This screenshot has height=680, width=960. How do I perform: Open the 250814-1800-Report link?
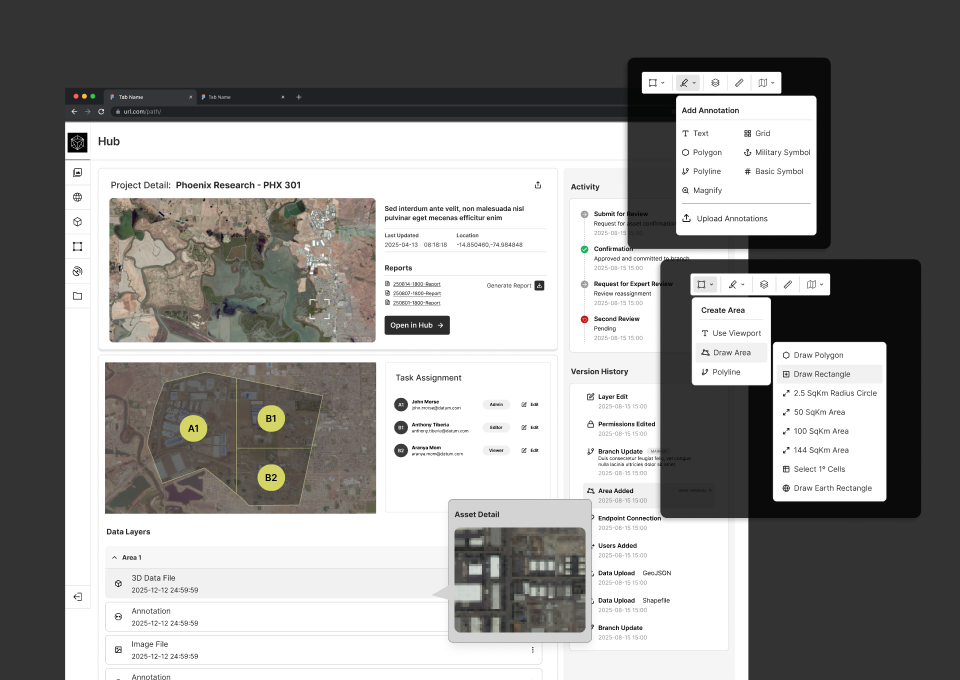coord(416,284)
